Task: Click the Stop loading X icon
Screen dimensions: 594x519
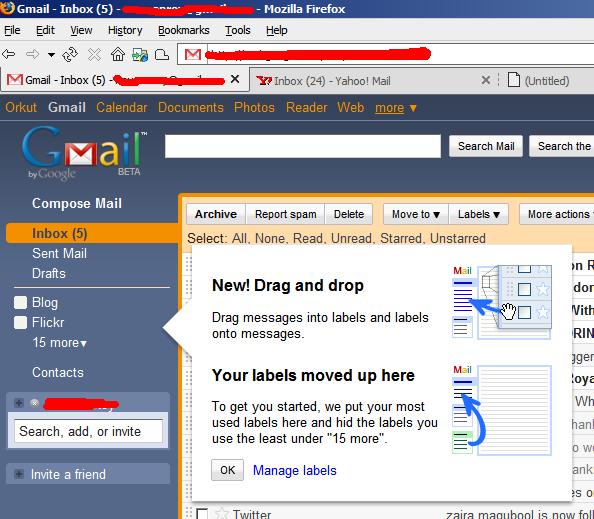Action: (x=94, y=55)
